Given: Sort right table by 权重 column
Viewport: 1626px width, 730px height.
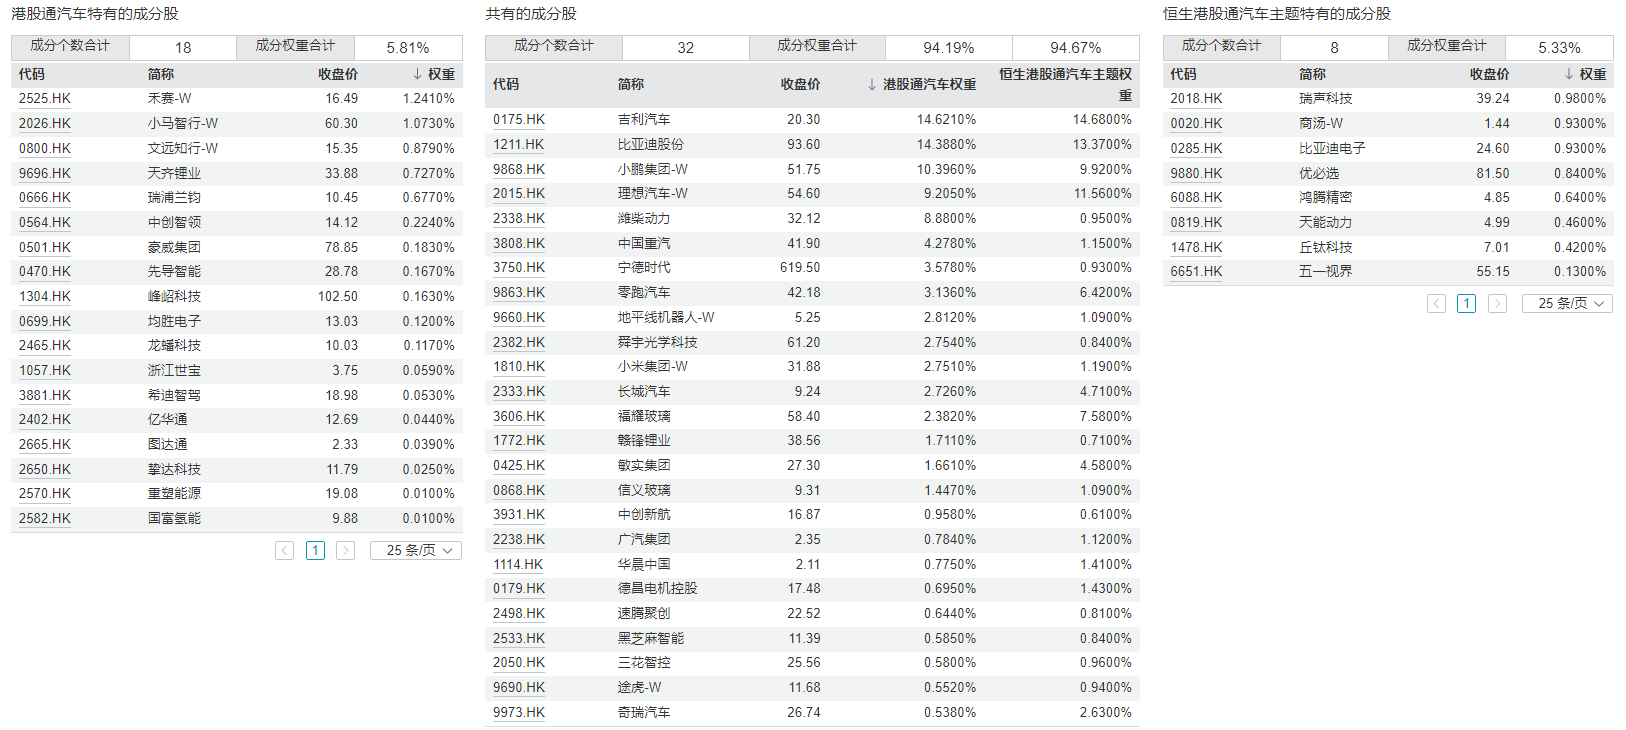Looking at the screenshot, I should click(1586, 74).
